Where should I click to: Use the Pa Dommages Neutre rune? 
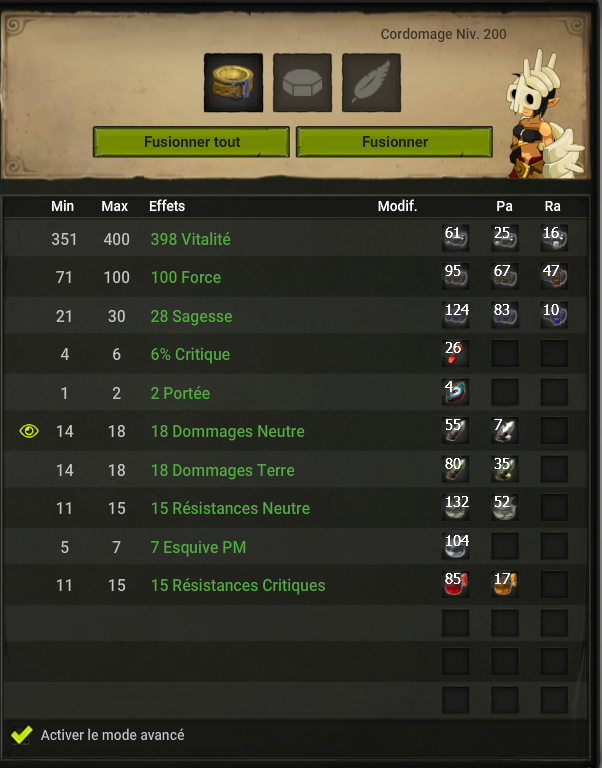(x=505, y=430)
